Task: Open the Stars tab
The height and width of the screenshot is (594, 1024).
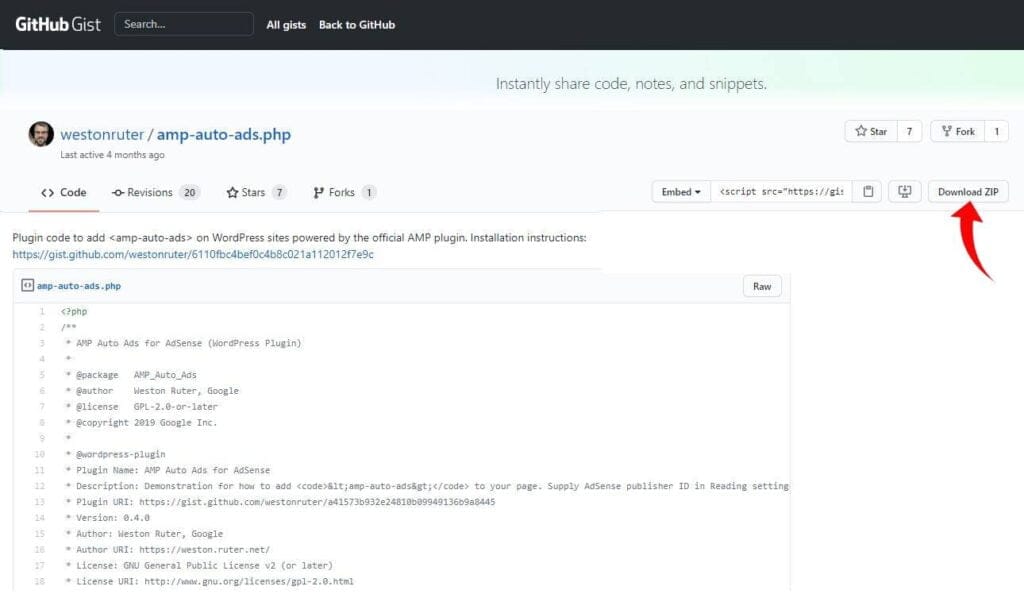Action: (256, 193)
